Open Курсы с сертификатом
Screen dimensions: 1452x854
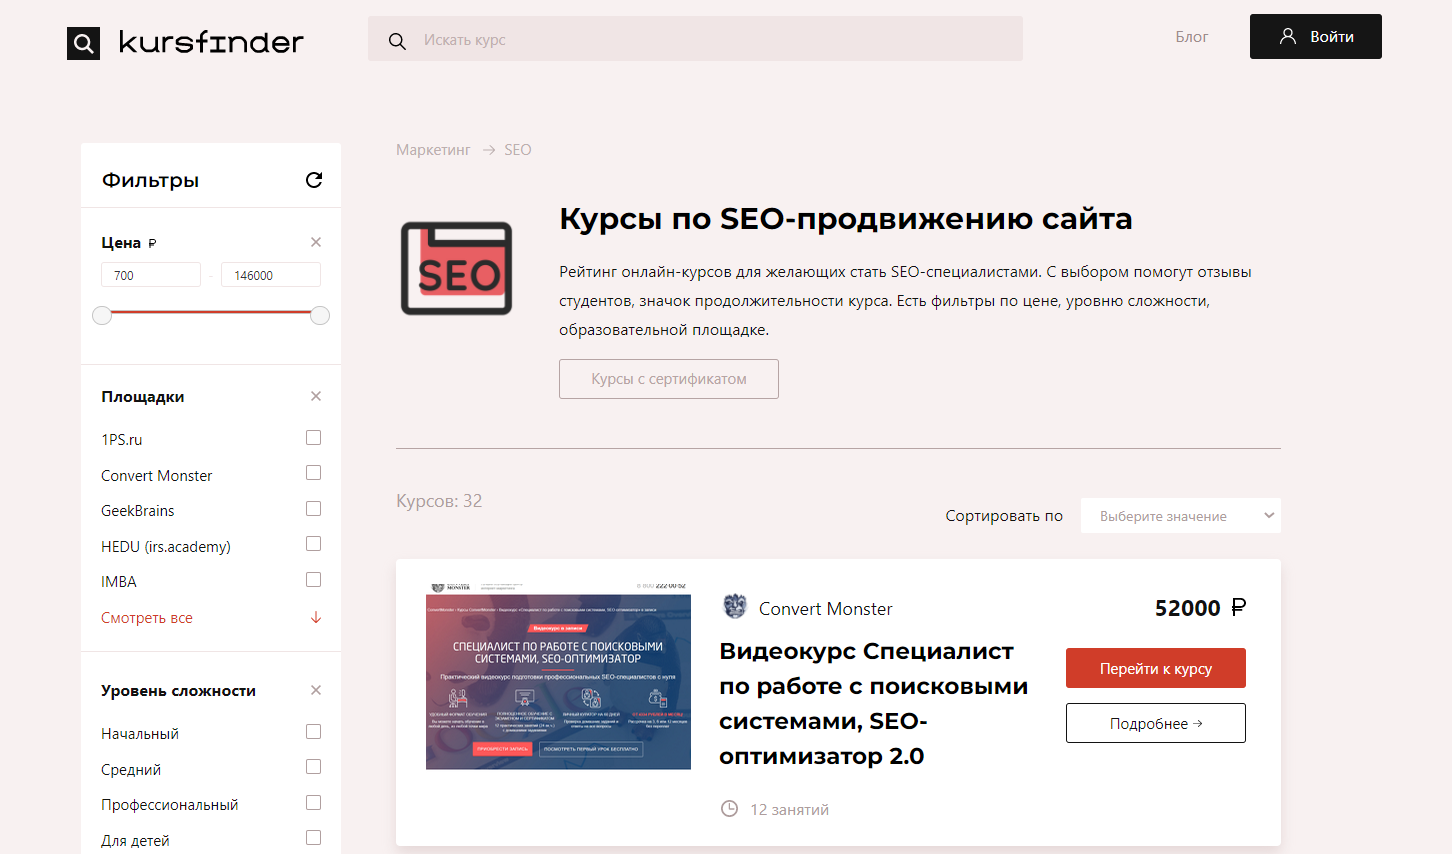tap(668, 378)
